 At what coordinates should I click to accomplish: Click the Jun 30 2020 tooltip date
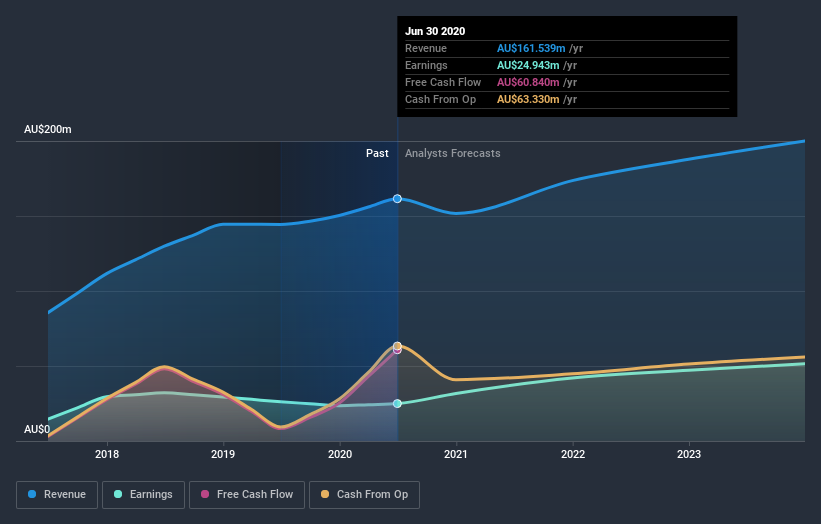(435, 31)
